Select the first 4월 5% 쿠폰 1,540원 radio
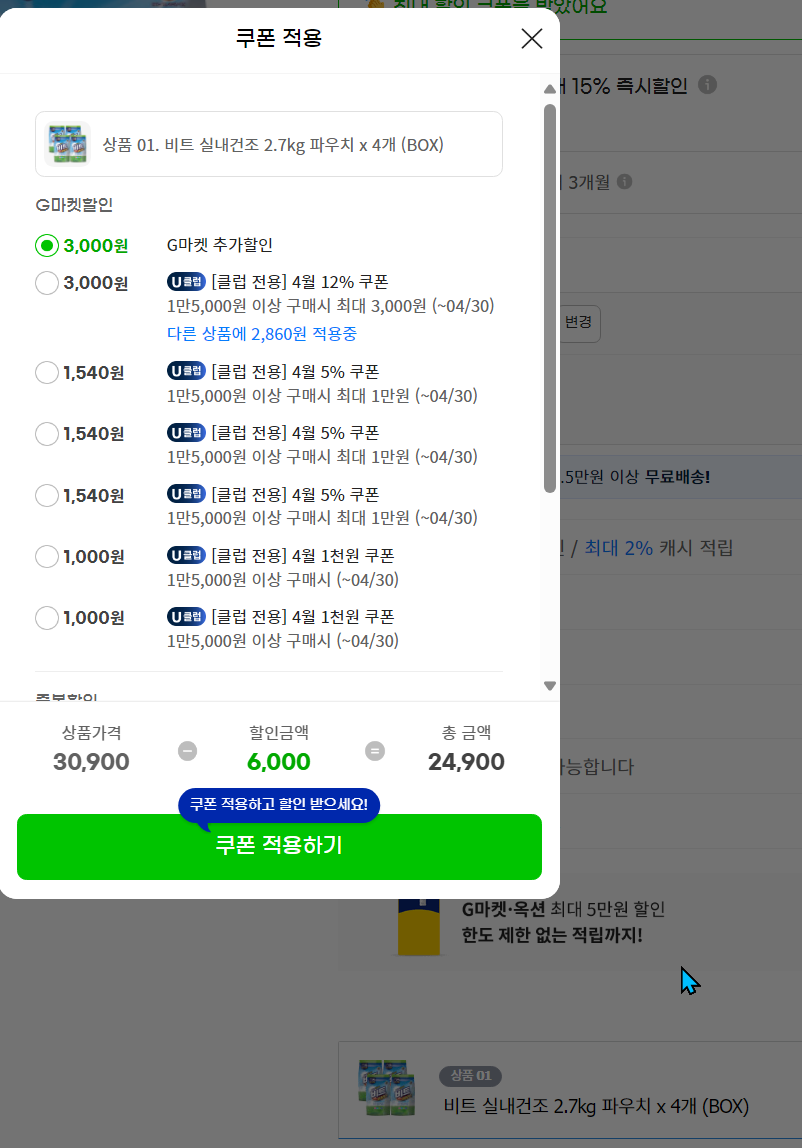802x1148 pixels. click(47, 373)
